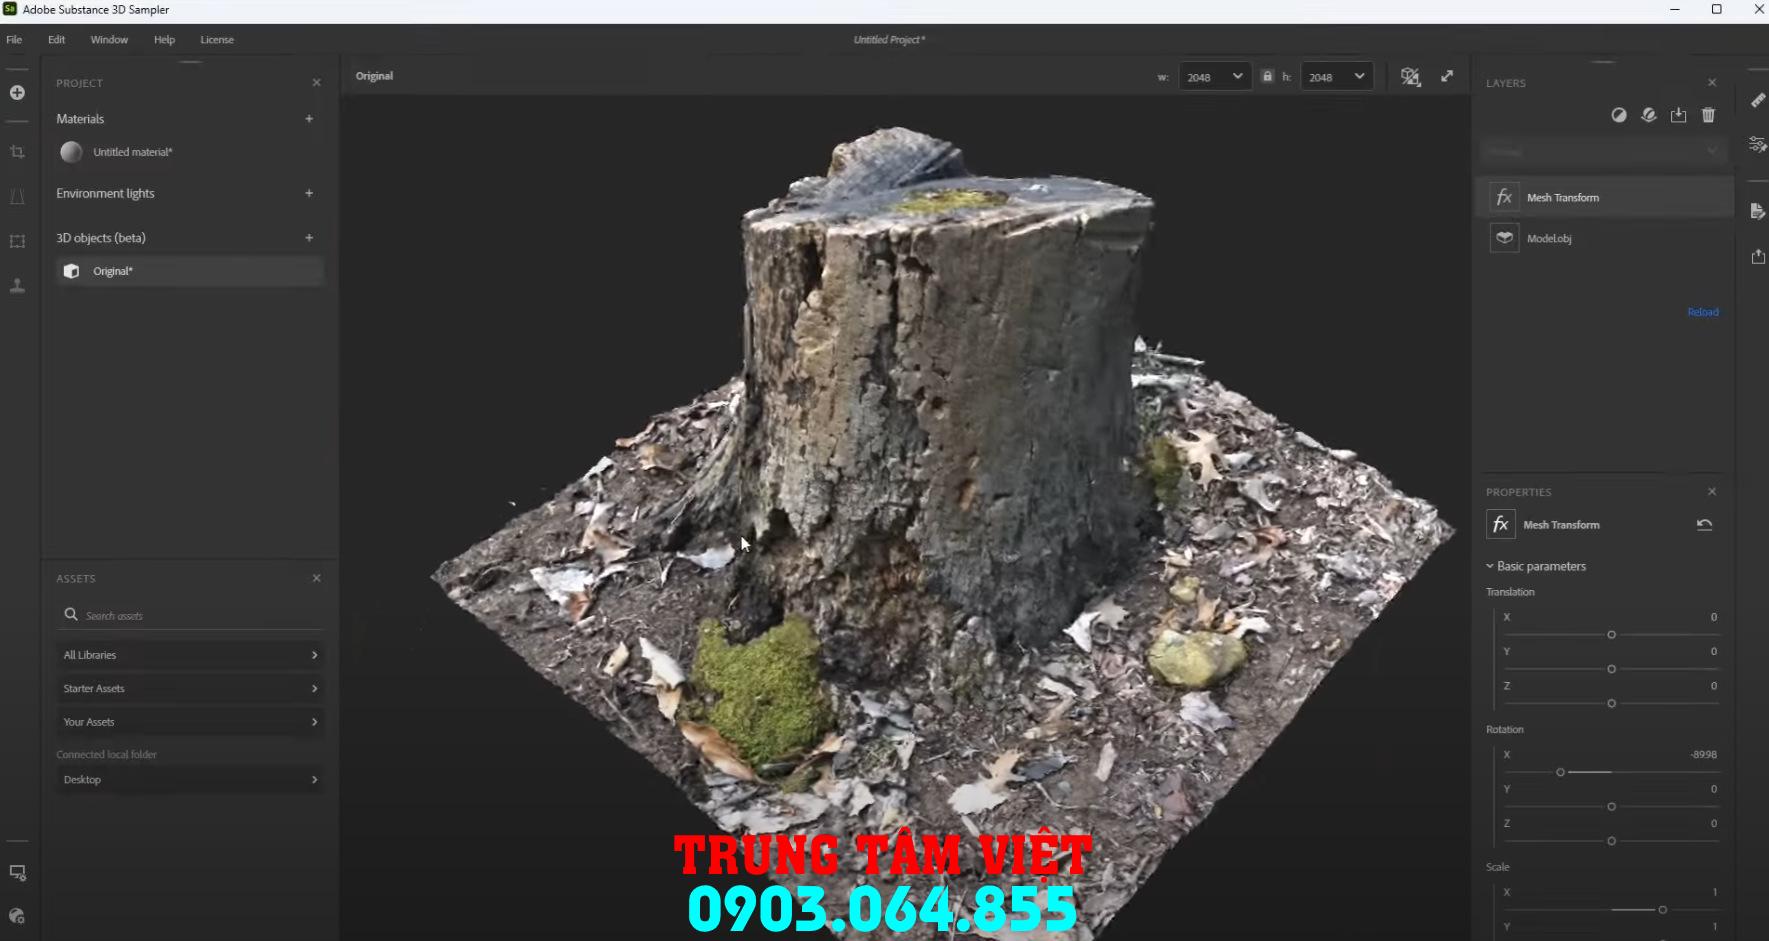Image resolution: width=1769 pixels, height=941 pixels.
Task: Click the Original viewport label
Action: [x=374, y=76]
